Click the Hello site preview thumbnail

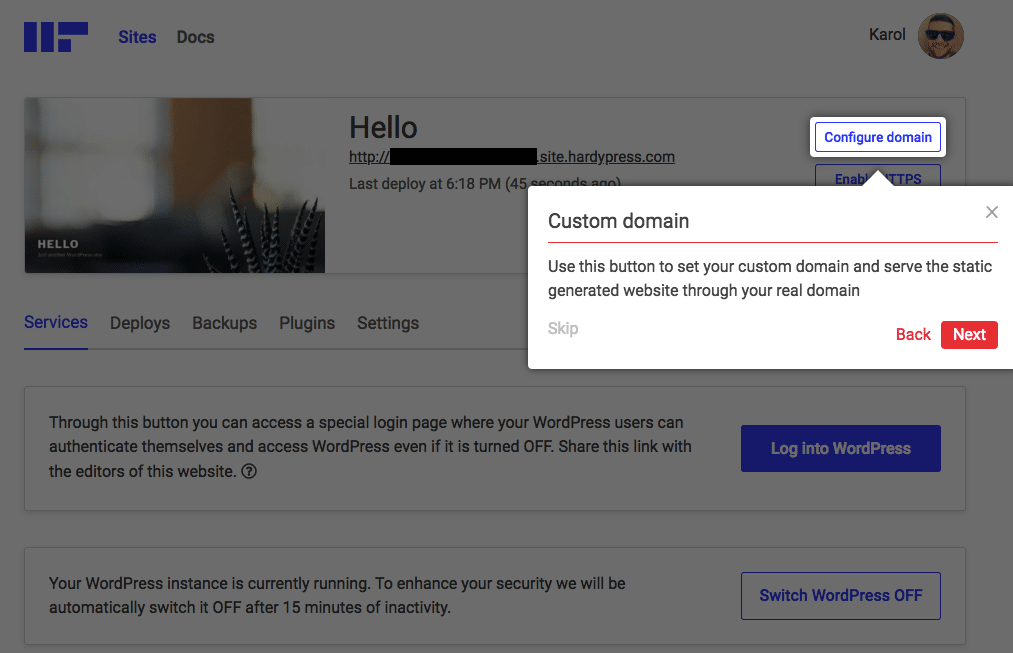click(x=174, y=185)
